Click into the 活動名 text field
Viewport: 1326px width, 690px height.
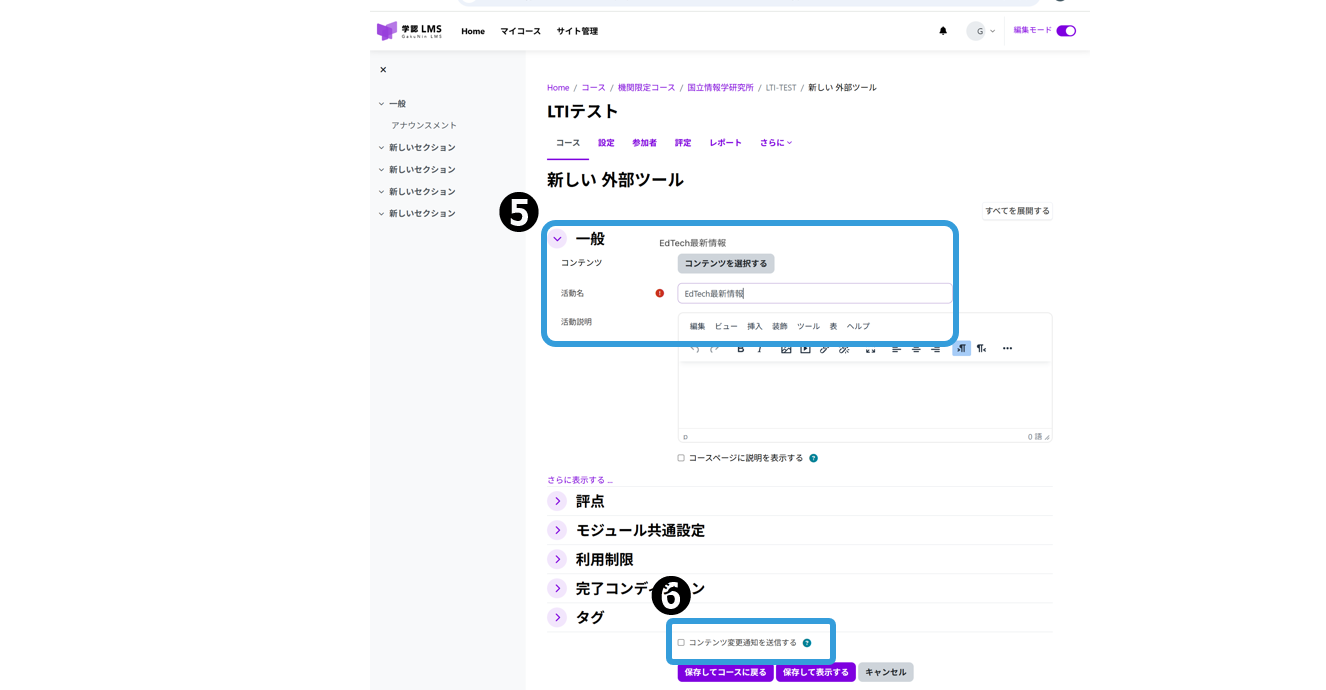click(814, 293)
